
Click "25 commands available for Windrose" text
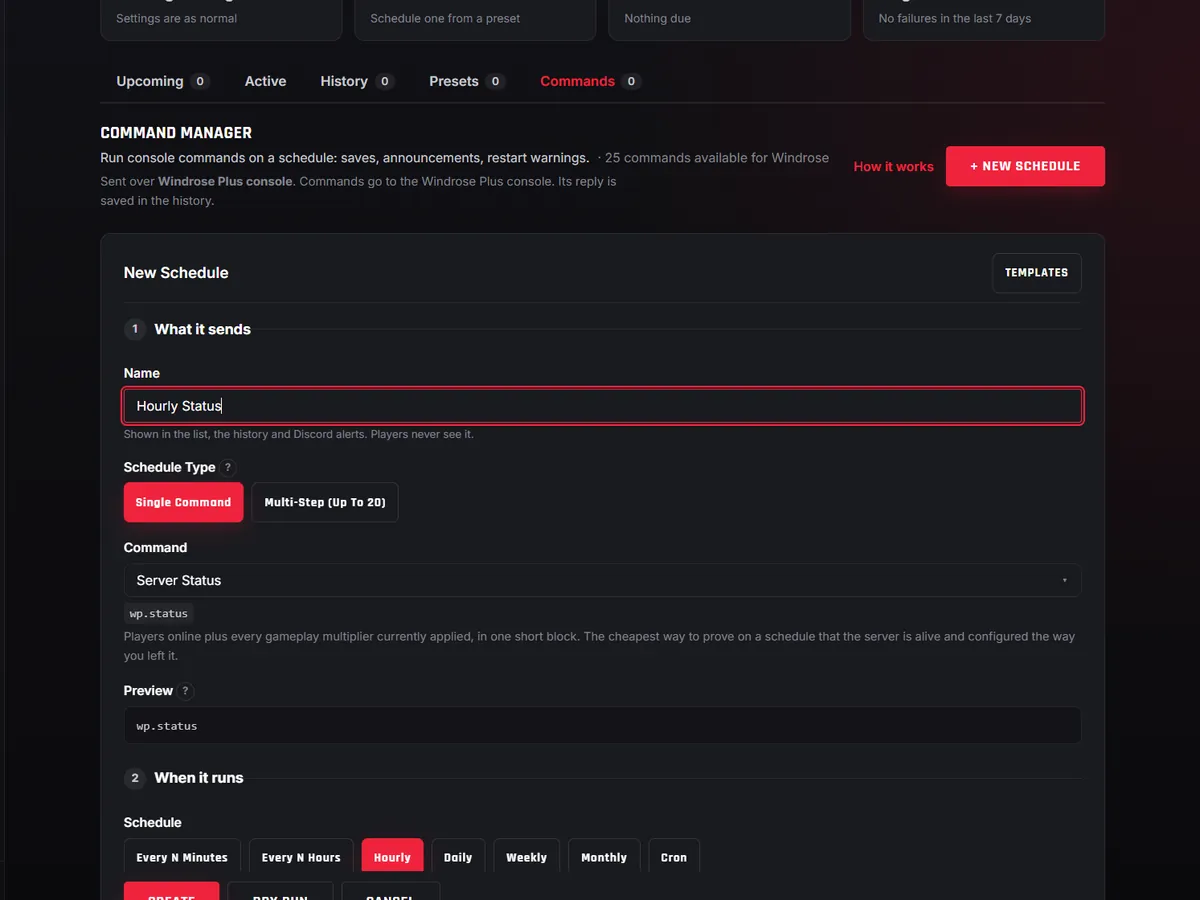717,158
